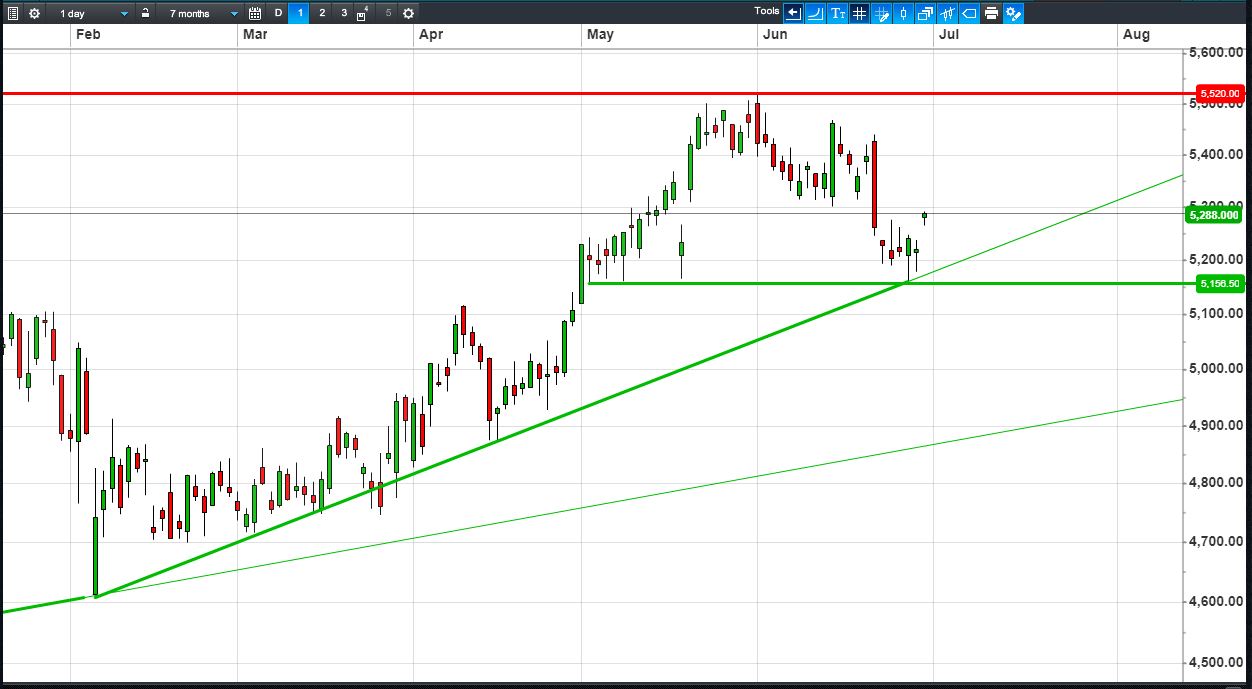The height and width of the screenshot is (689, 1252).
Task: Click the May month label
Action: tap(601, 34)
